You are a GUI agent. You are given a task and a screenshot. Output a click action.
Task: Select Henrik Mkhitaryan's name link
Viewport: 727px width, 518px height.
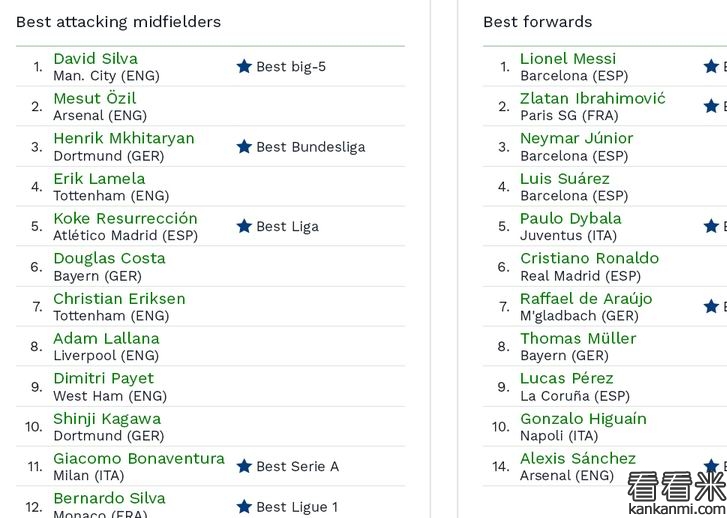123,139
